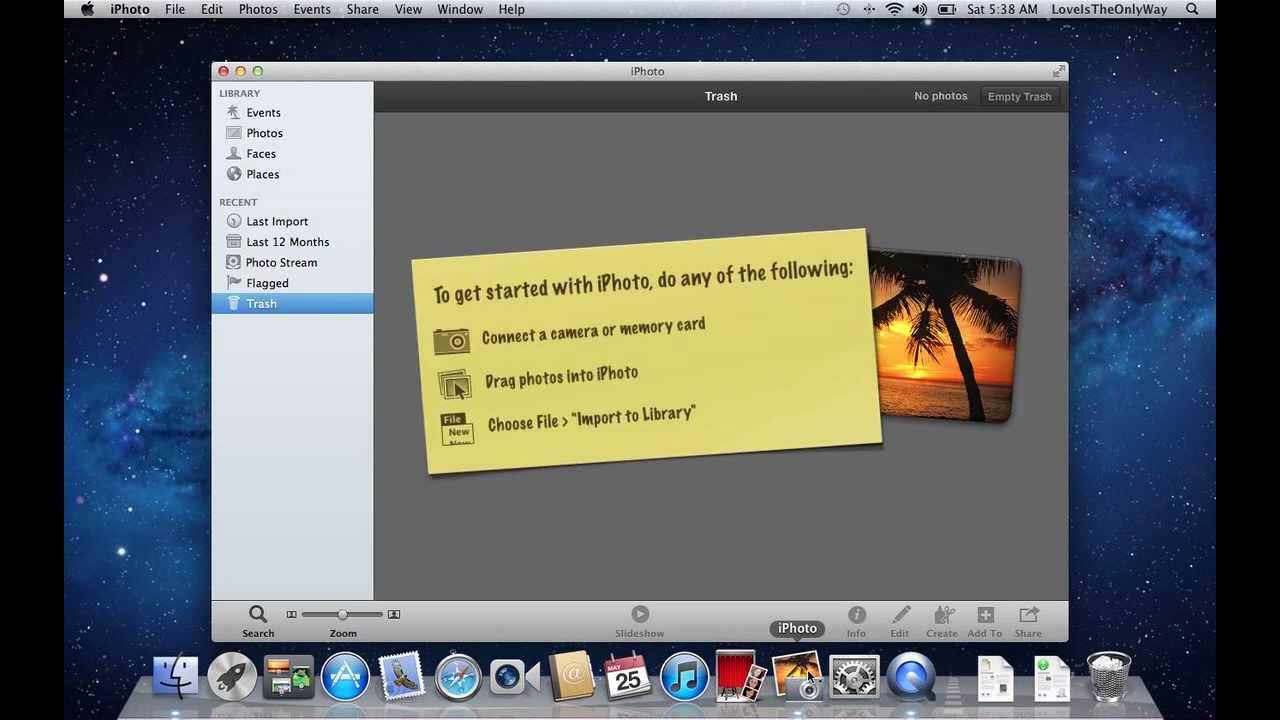Open the Apple menu

point(87,9)
